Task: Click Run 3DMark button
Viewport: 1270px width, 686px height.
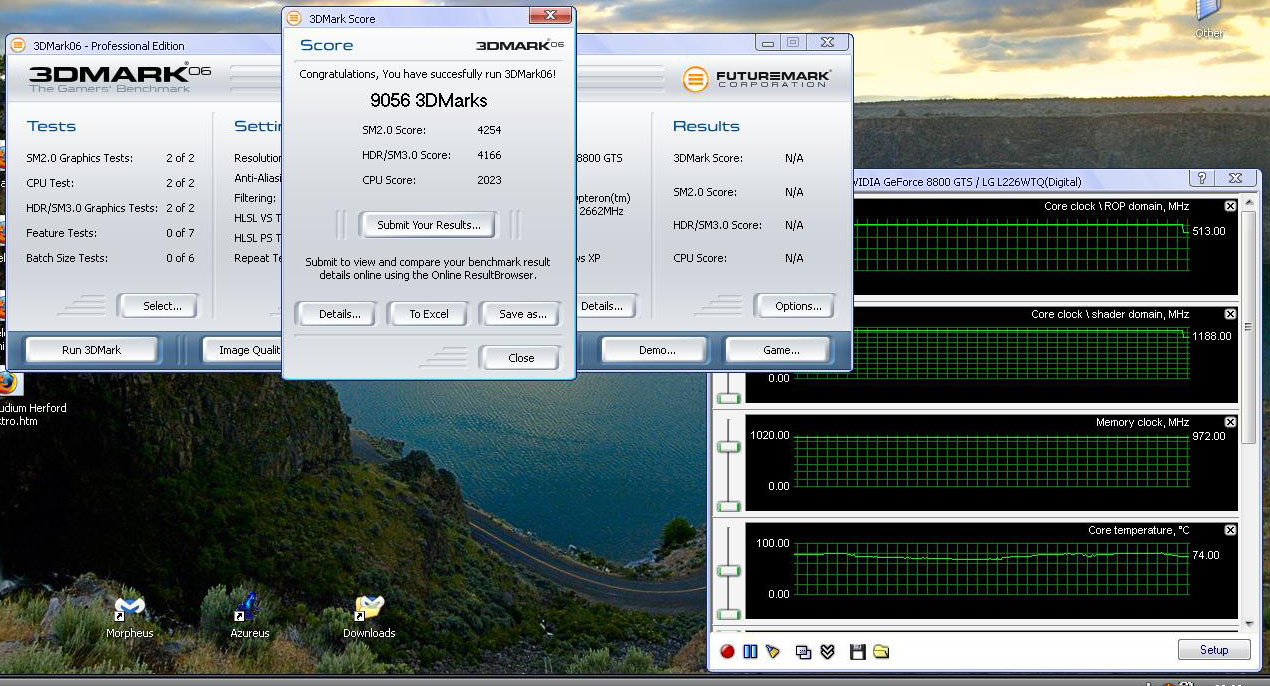Action: point(91,350)
